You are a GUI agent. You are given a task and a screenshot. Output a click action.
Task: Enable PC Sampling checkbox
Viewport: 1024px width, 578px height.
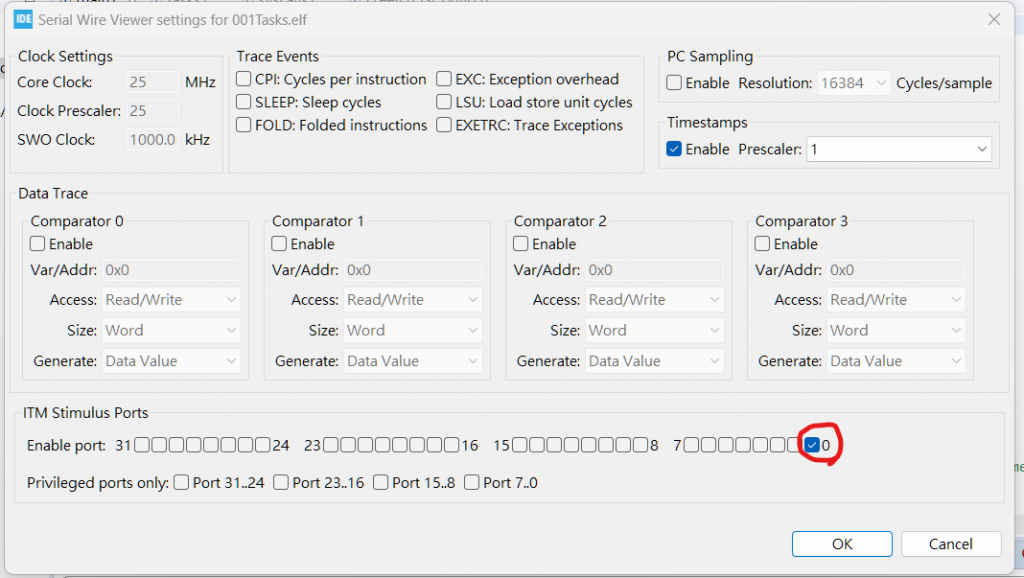click(x=675, y=83)
